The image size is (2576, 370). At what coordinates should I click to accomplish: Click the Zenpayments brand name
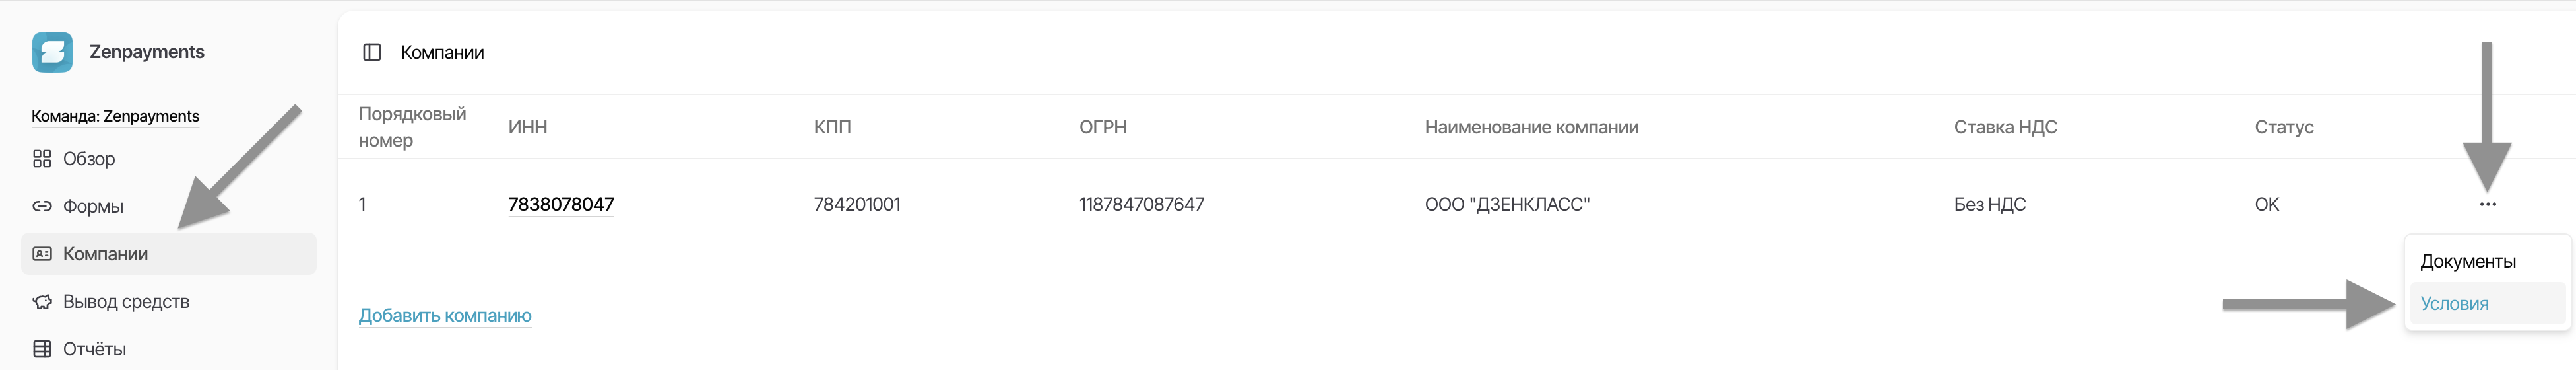coord(147,52)
